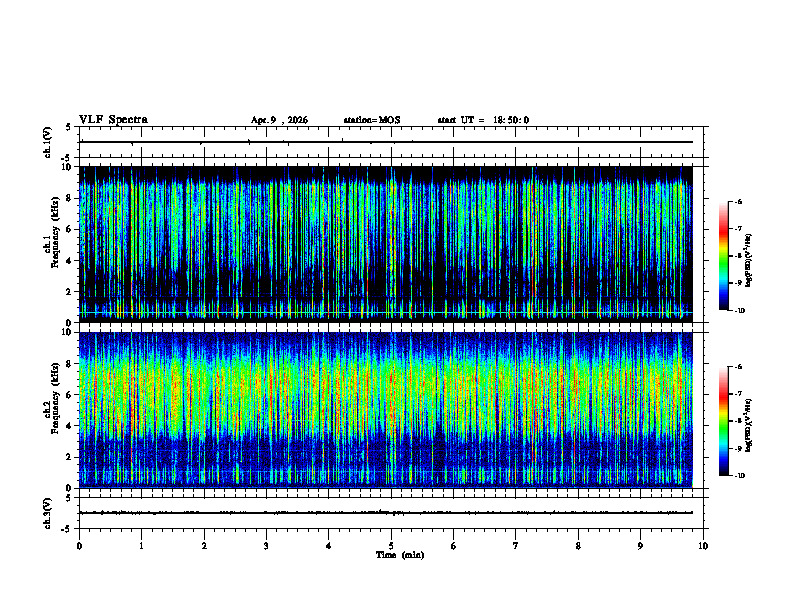Viewport: 792px width, 612px height.
Task: Click the '4' time axis tick label
Action: click(329, 546)
